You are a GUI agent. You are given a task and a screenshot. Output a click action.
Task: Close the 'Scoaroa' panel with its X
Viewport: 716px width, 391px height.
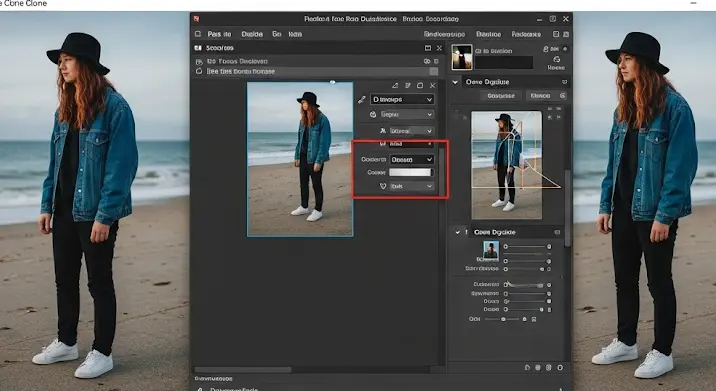(x=439, y=48)
